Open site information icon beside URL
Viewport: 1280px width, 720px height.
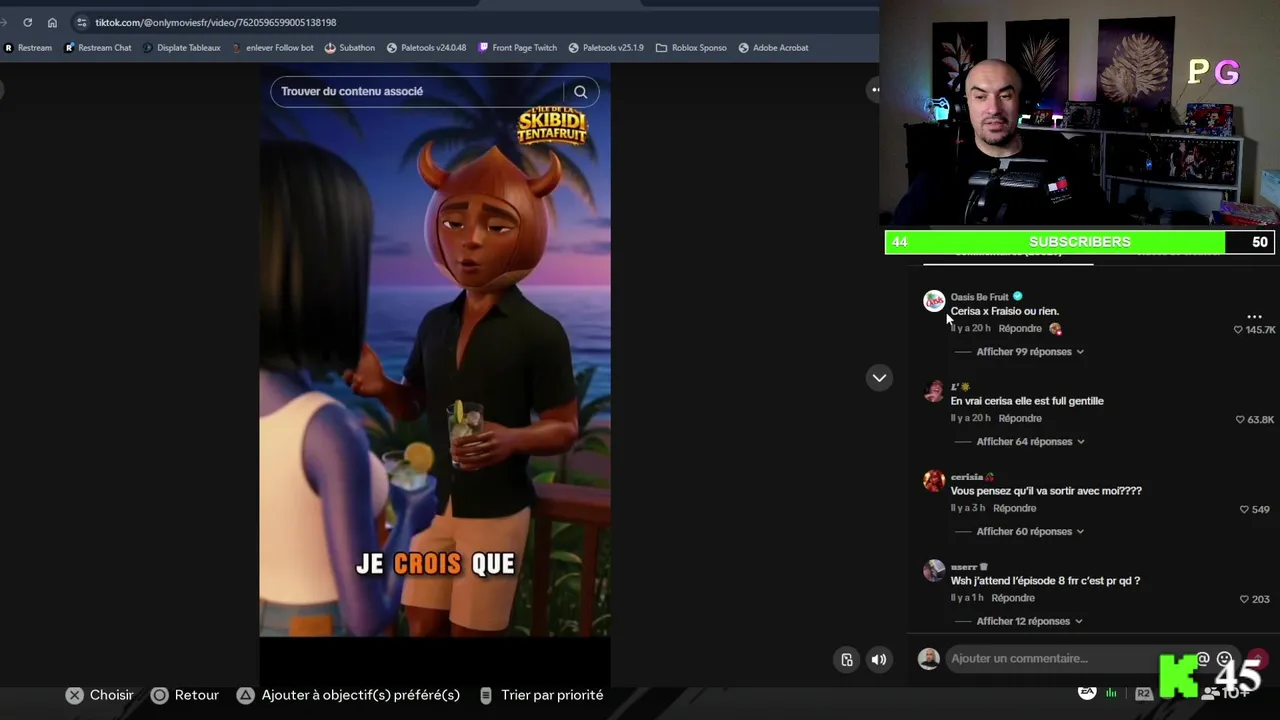tap(82, 22)
